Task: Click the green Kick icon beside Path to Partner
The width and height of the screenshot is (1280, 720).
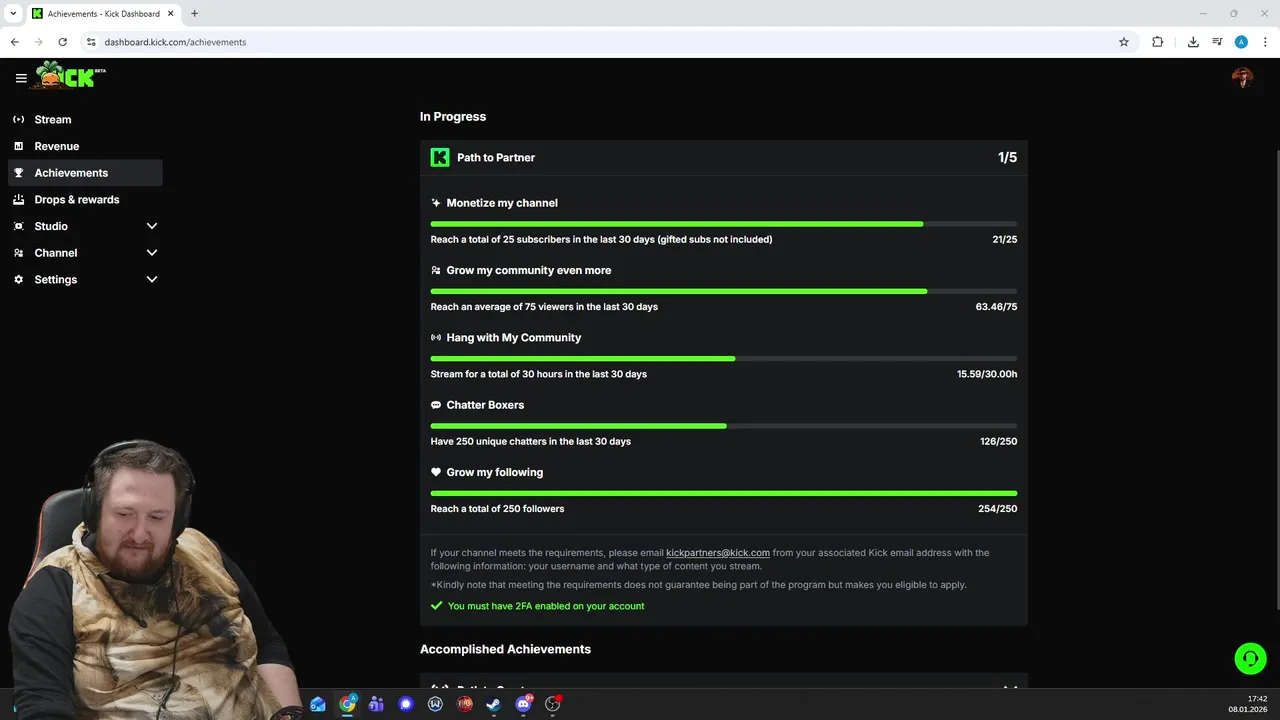Action: (x=440, y=157)
